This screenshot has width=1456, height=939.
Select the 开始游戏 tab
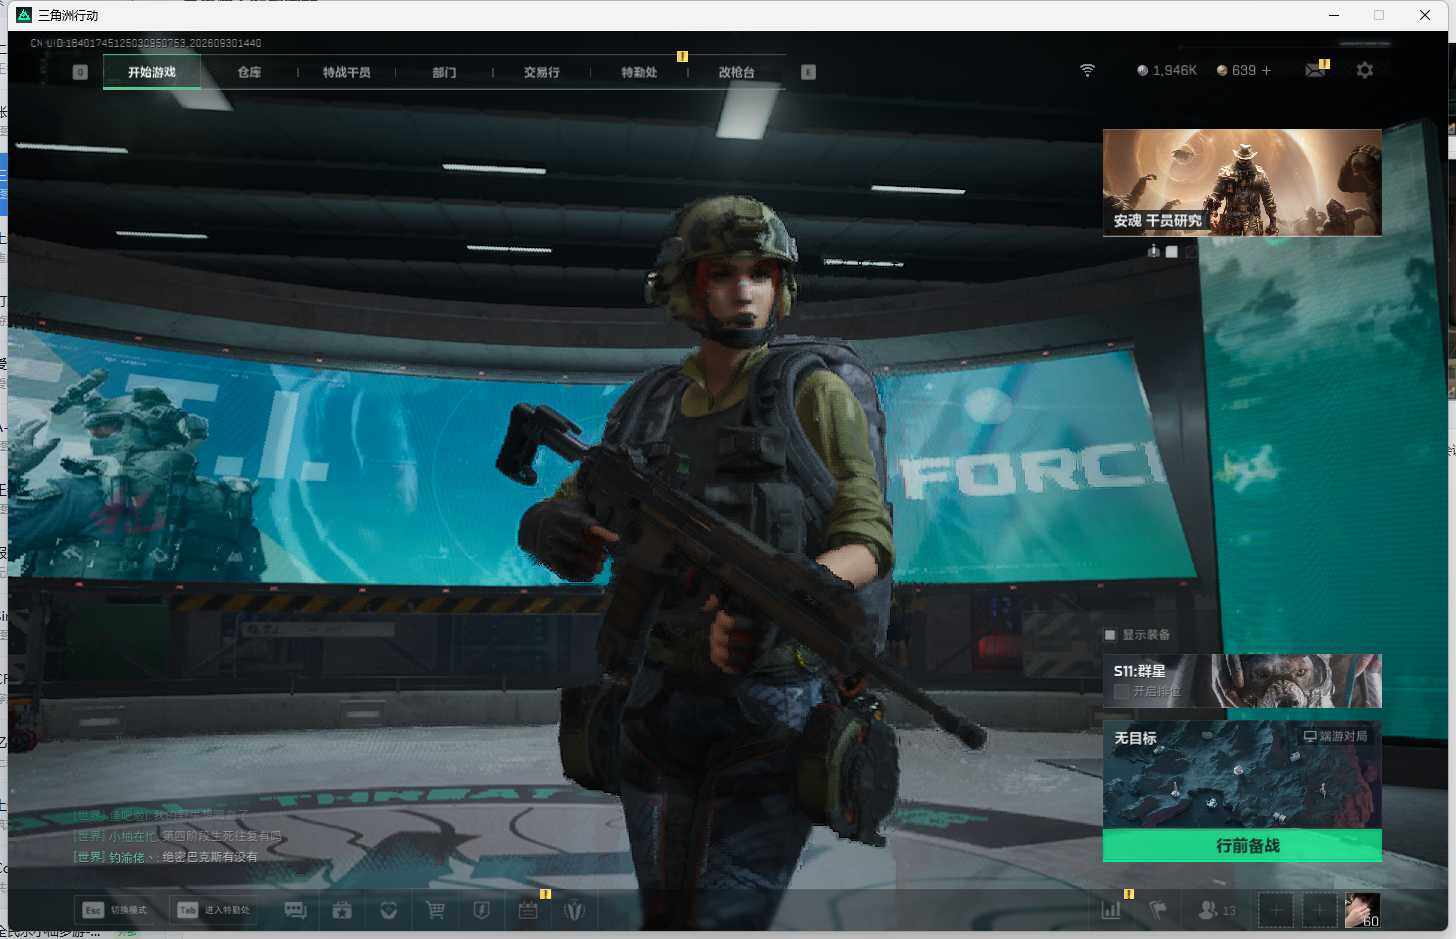pos(152,72)
